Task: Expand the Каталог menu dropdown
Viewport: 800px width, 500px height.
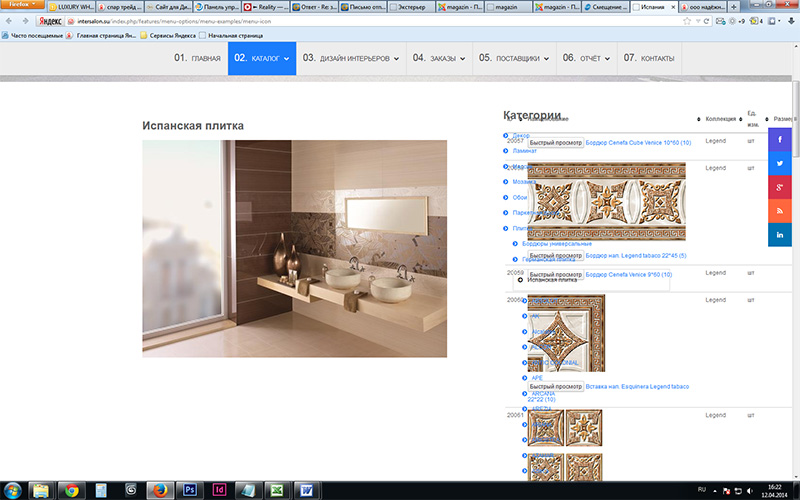Action: pyautogui.click(x=261, y=58)
